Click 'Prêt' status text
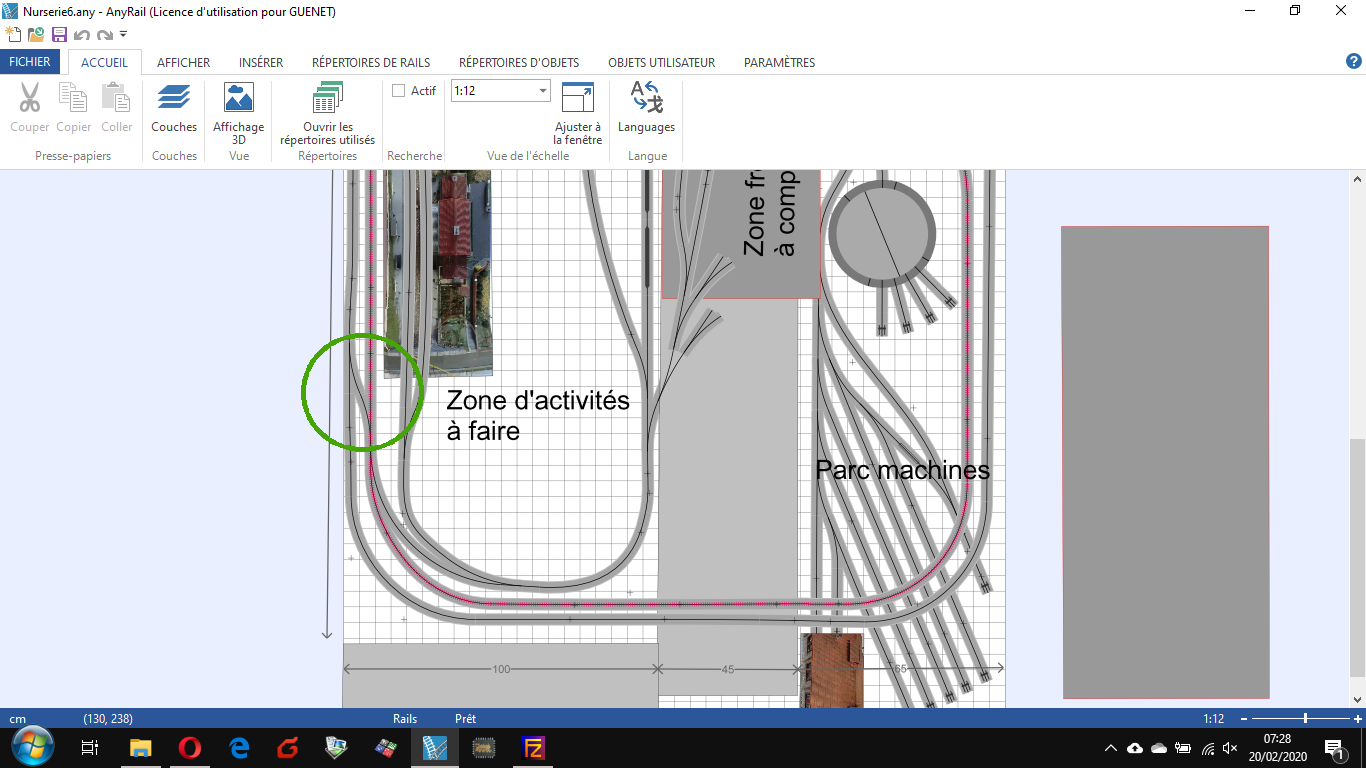The height and width of the screenshot is (768, 1366). click(465, 719)
